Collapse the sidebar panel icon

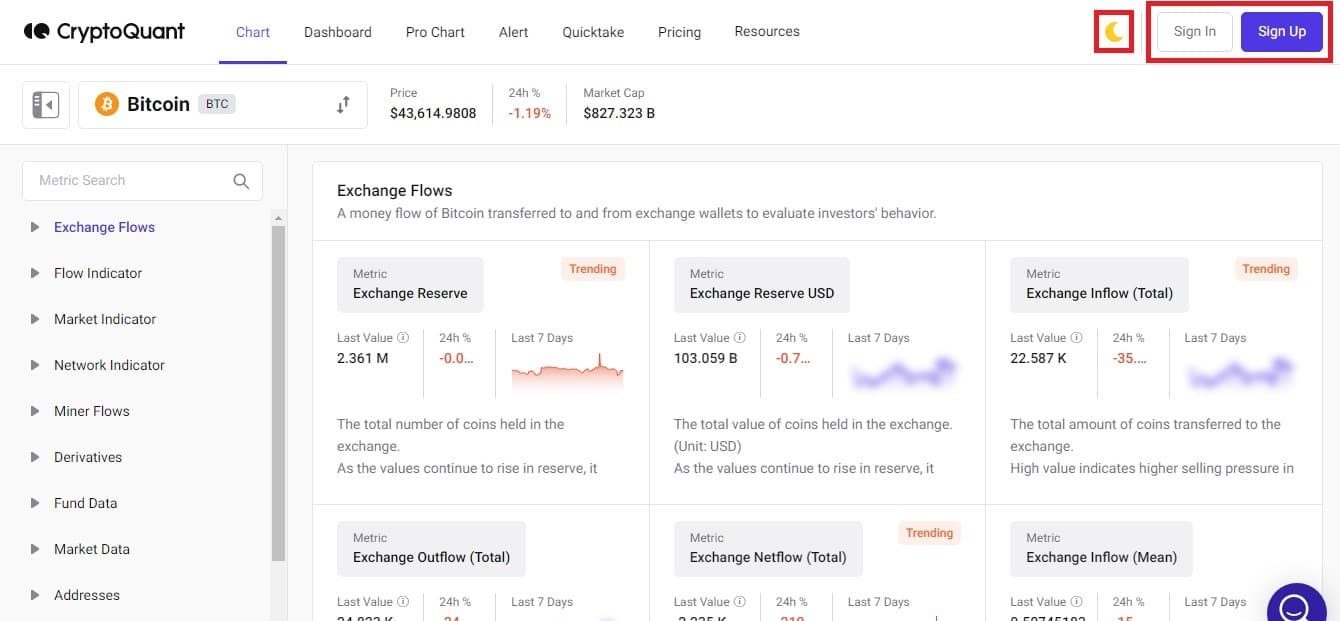coord(46,104)
